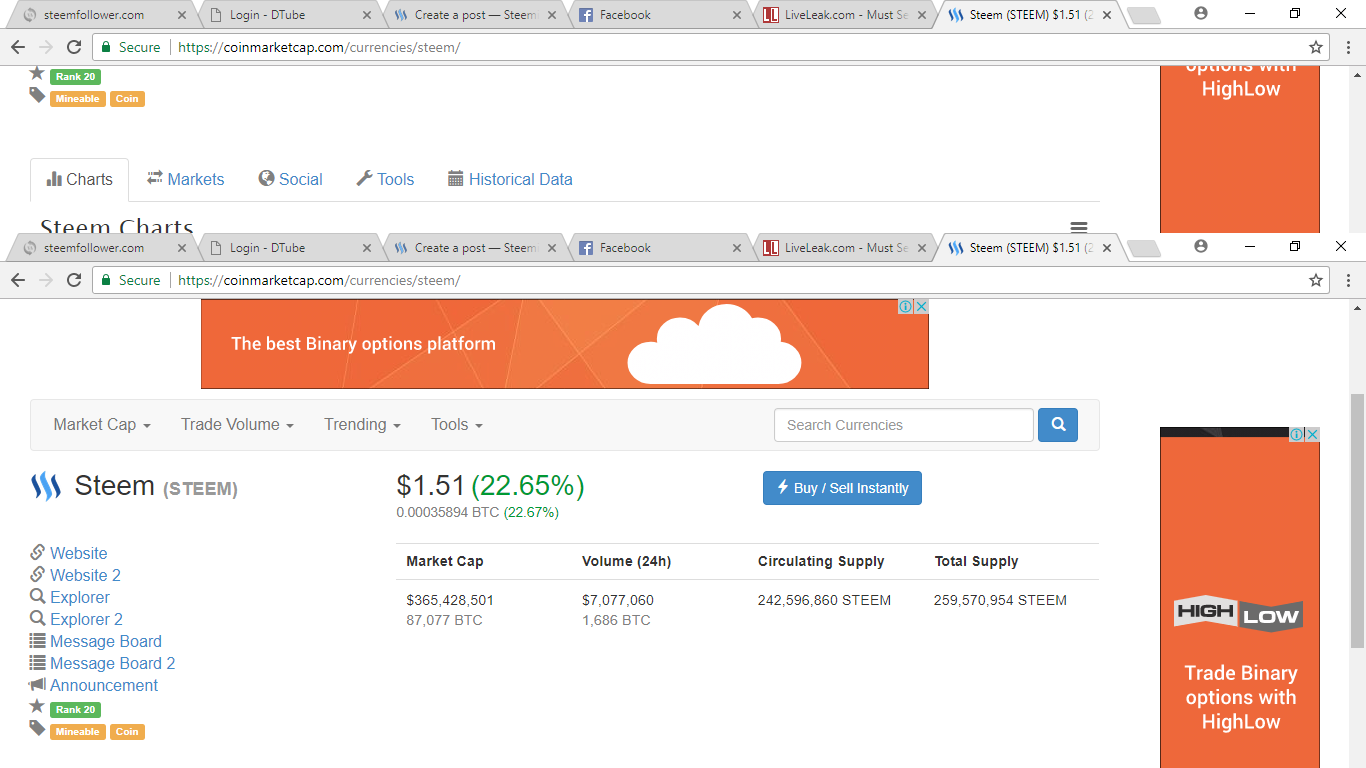Viewport: 1366px width, 768px height.
Task: Click bookmark star in lower browser window
Action: click(1316, 280)
